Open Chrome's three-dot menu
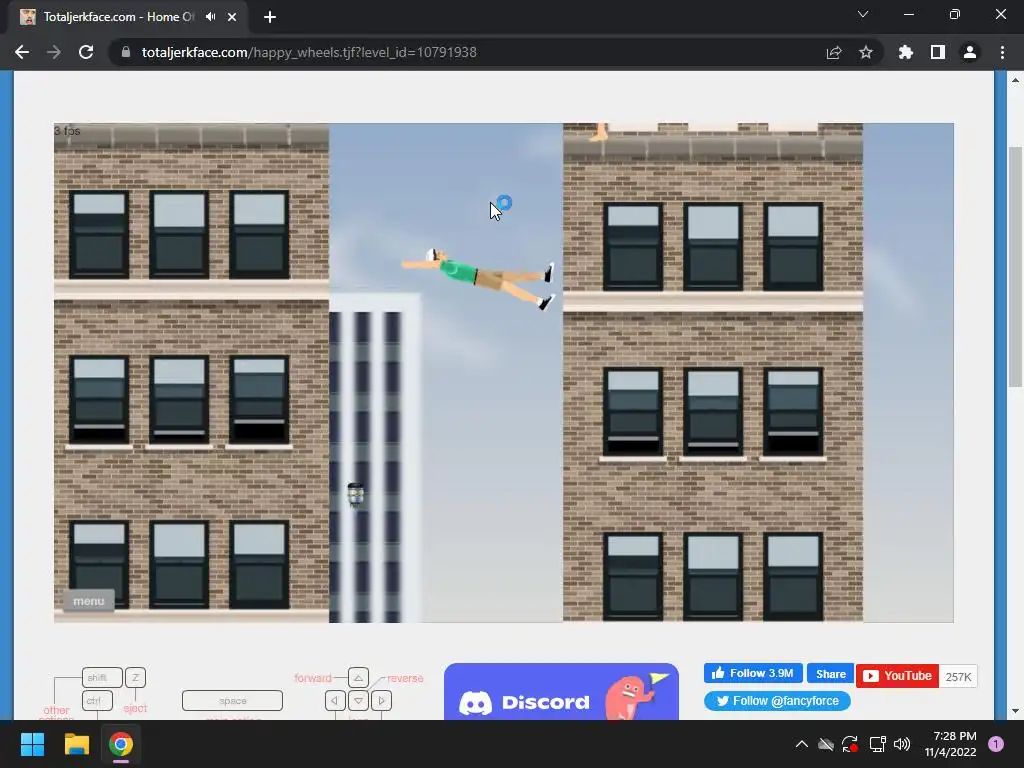This screenshot has height=768, width=1024. pyautogui.click(x=1002, y=52)
